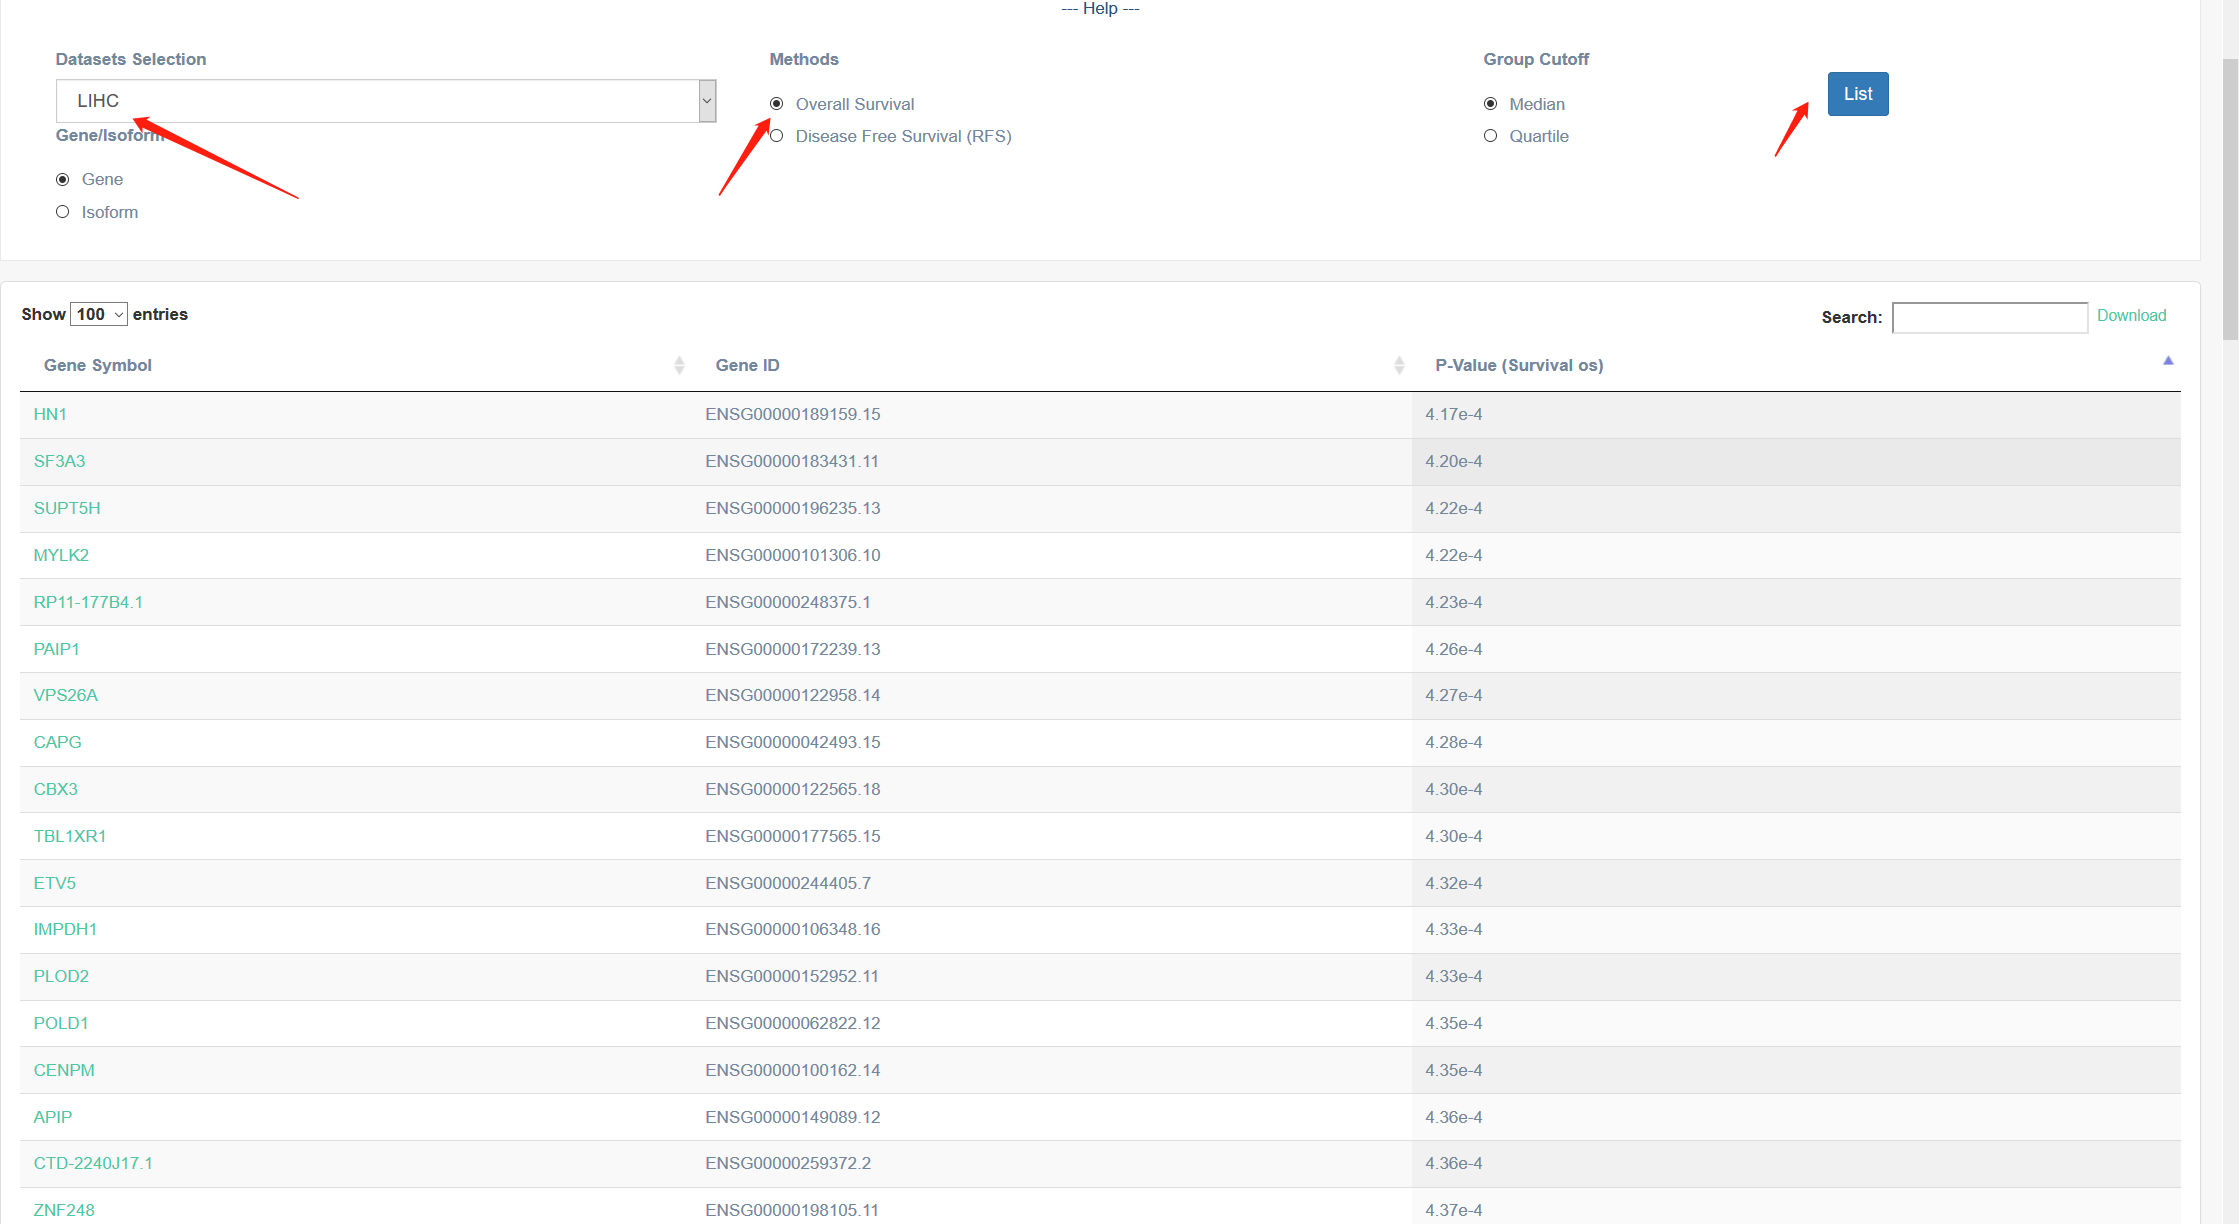Sort by Gene ID sort arrows
This screenshot has width=2239, height=1224.
pyautogui.click(x=1399, y=365)
